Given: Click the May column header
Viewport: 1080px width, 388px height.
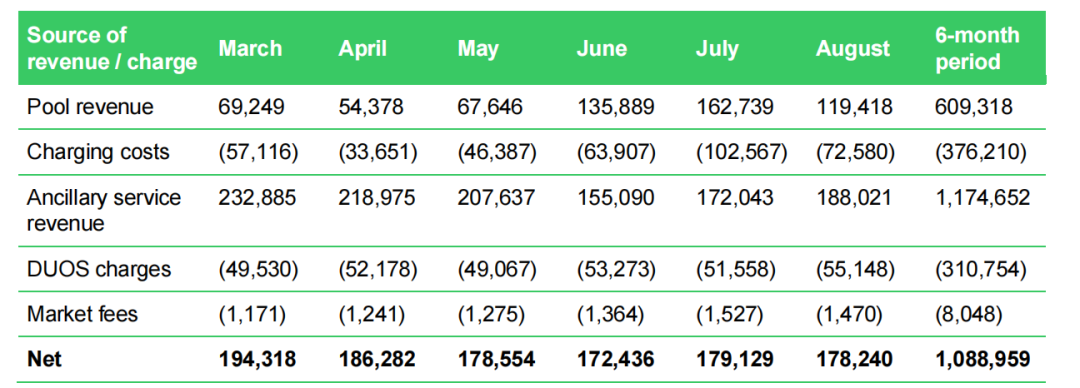Looking at the screenshot, I should (478, 50).
